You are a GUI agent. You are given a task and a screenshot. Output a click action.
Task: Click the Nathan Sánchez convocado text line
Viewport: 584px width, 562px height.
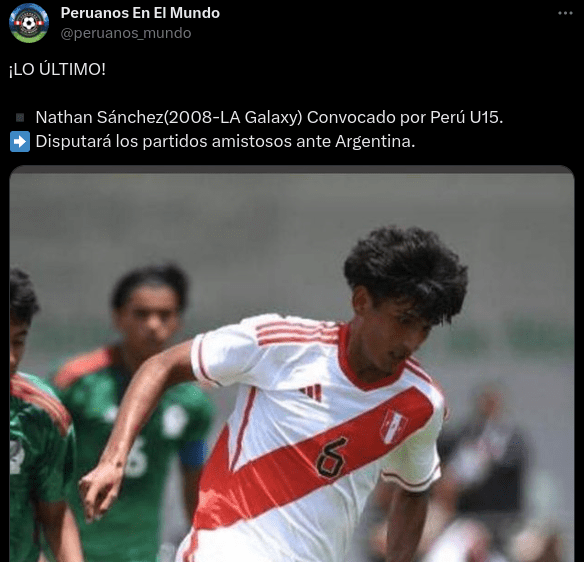click(x=269, y=117)
